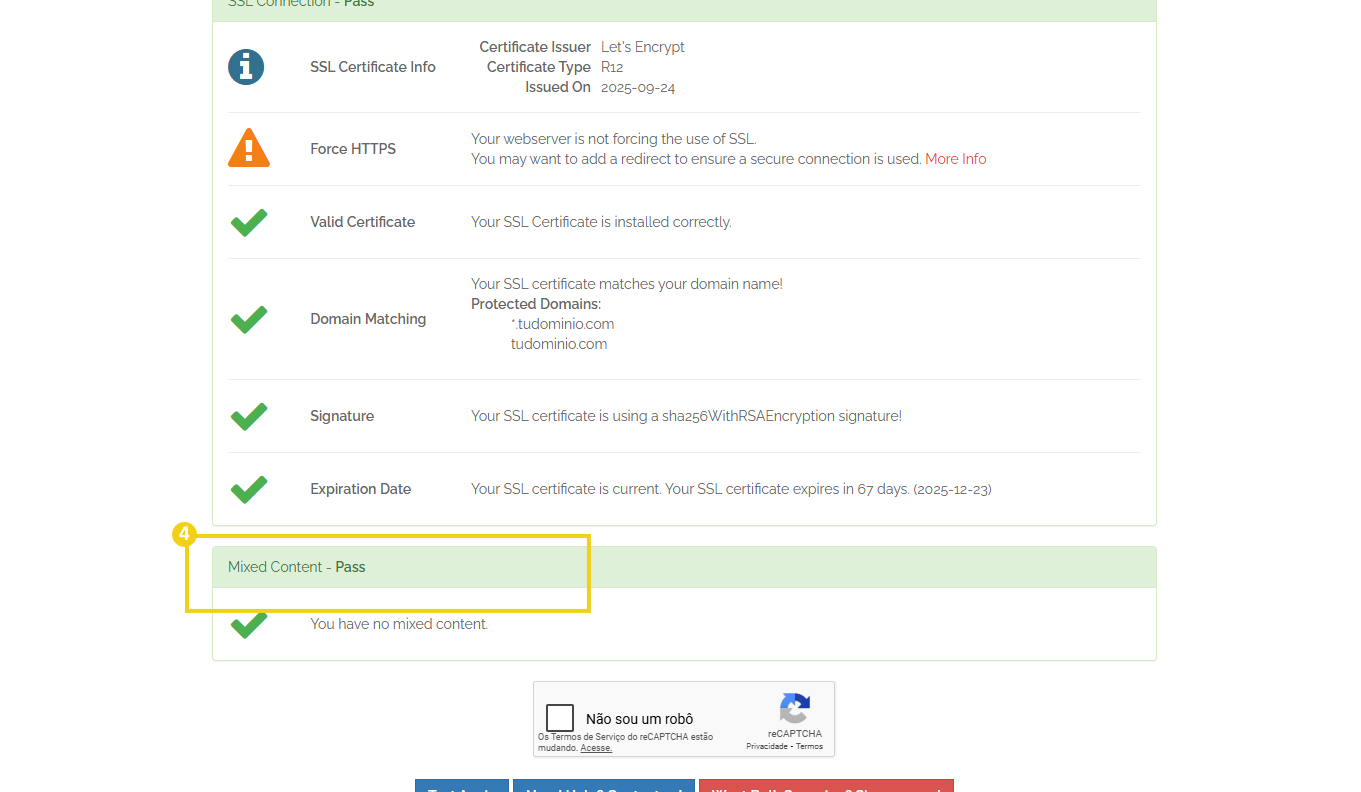
Task: Click the SSL Certificate Info icon
Action: [246, 67]
